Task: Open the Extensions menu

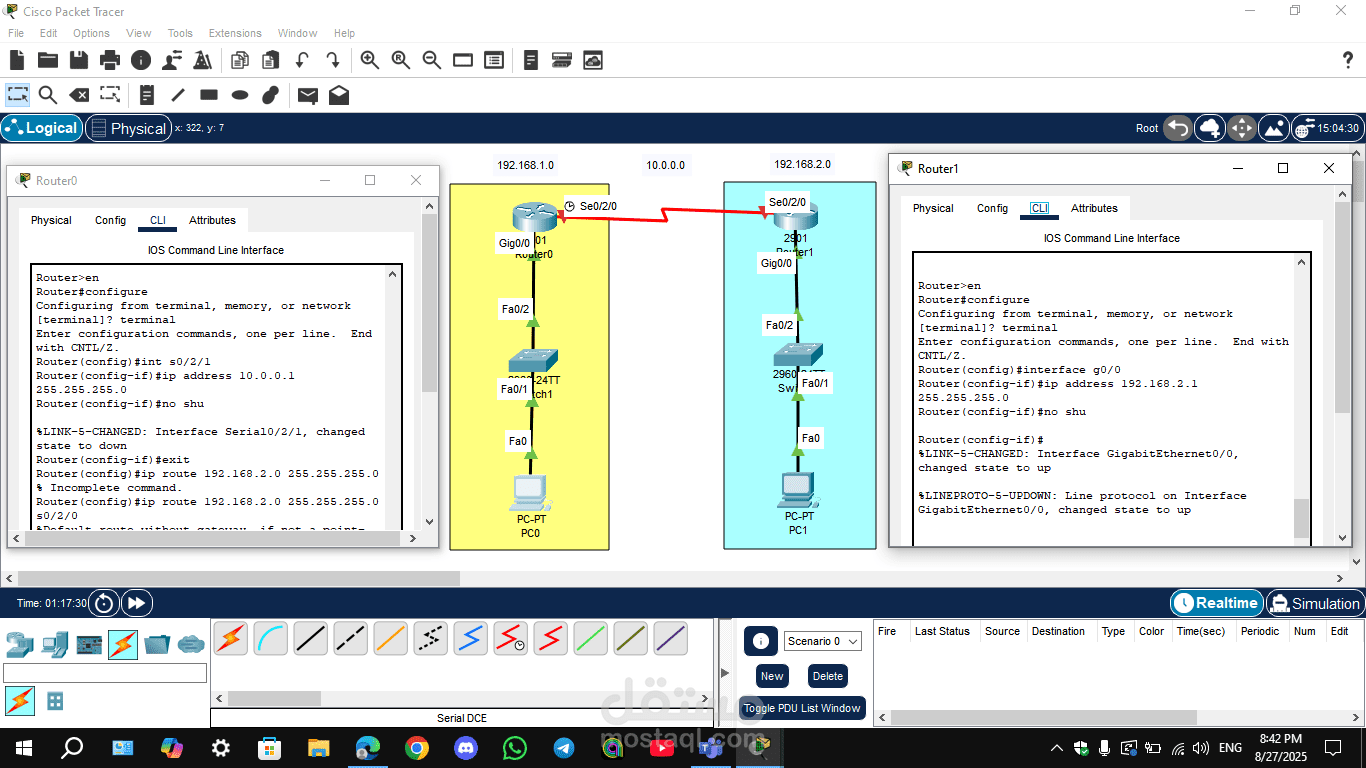Action: [235, 33]
